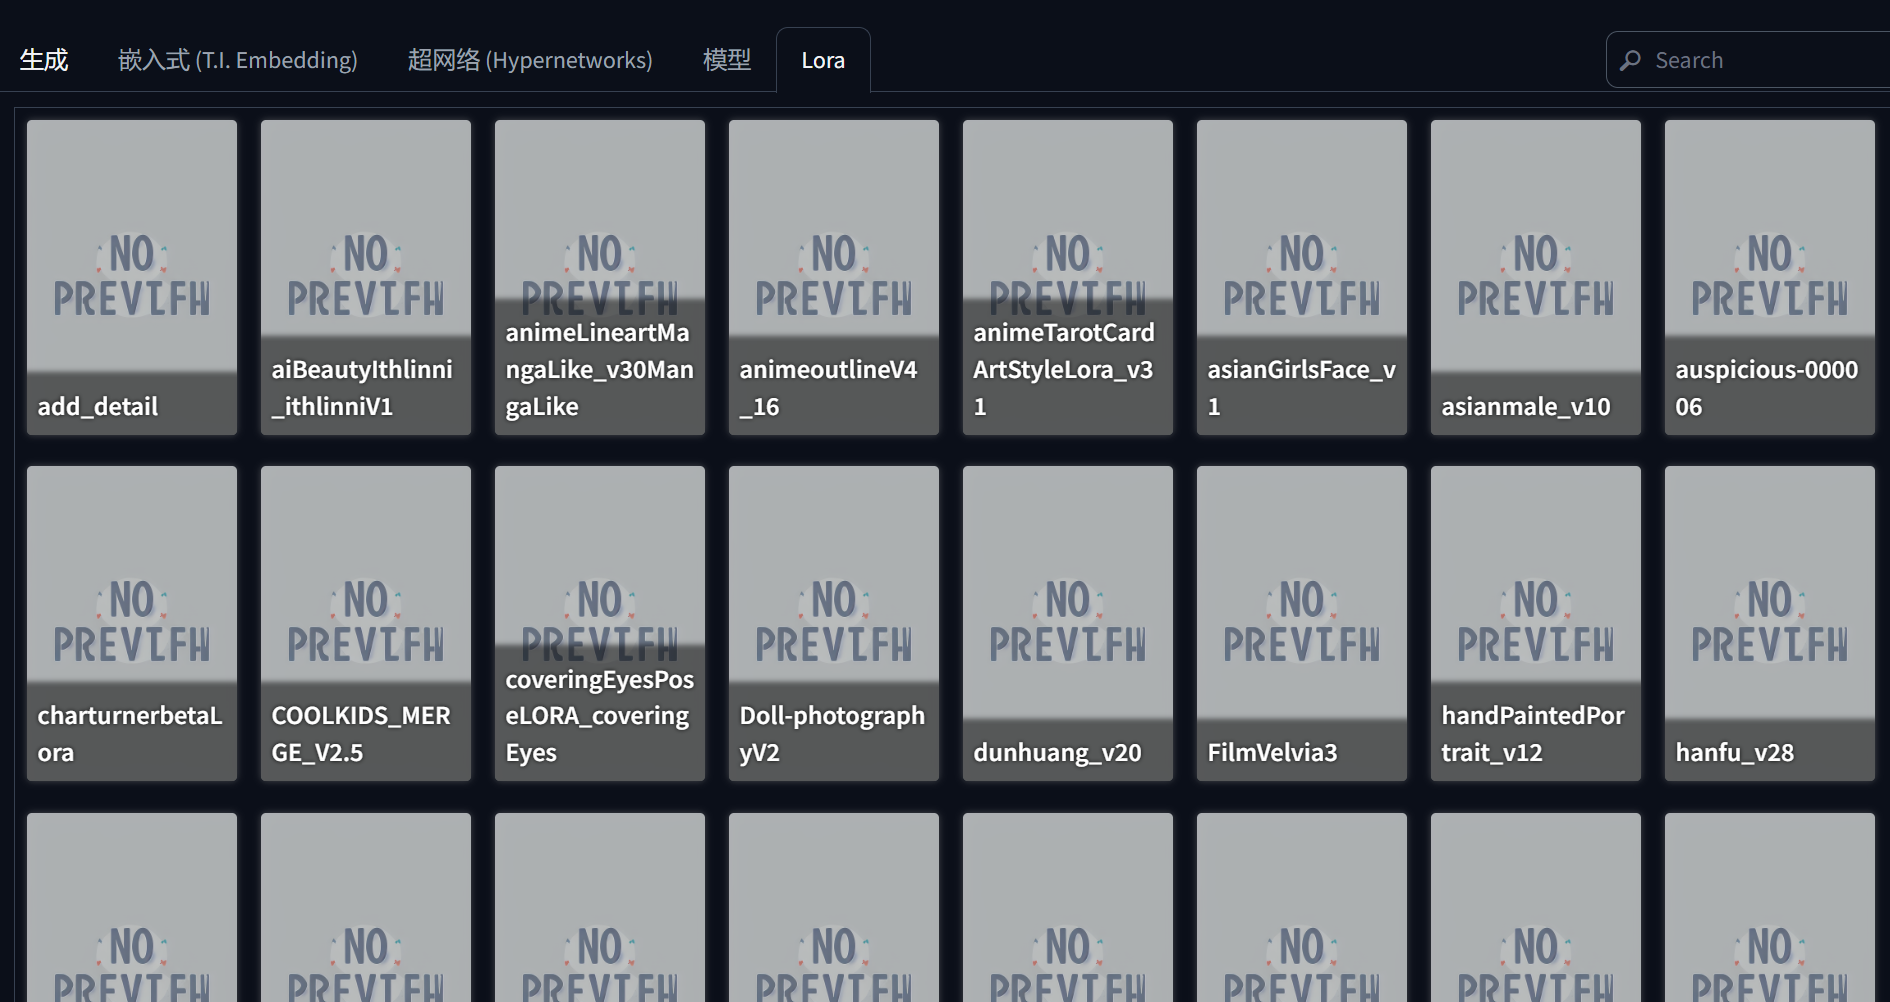Pick the auspicious-000006 Lora card
This screenshot has width=1890, height=1002.
(1770, 277)
